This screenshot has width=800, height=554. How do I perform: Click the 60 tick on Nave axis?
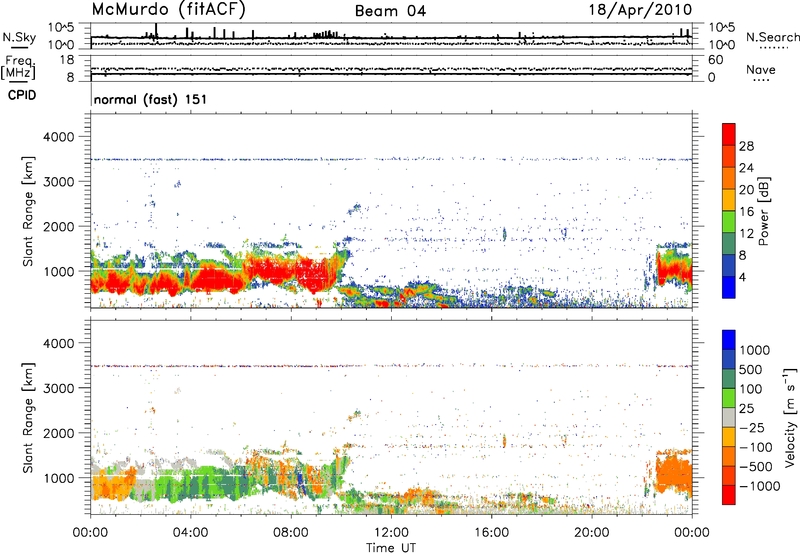[716, 60]
